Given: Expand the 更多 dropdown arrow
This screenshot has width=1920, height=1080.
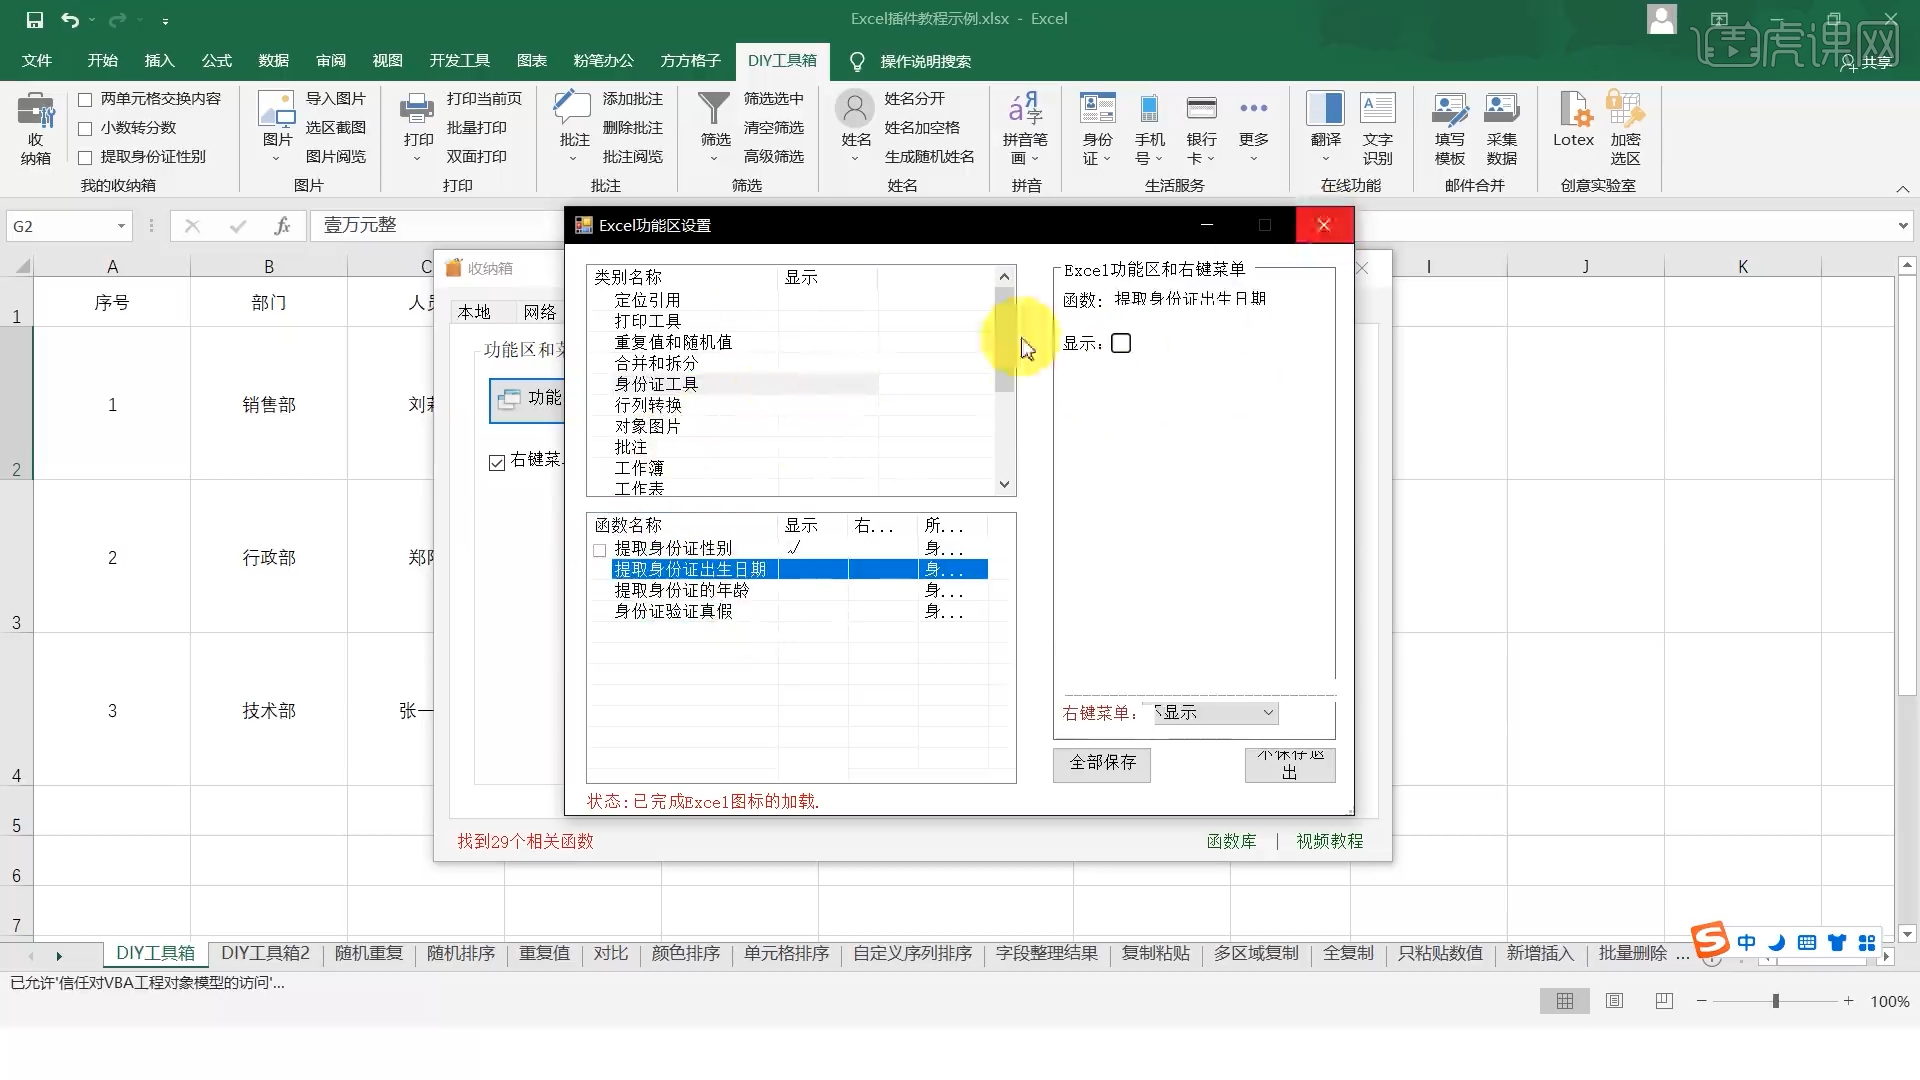Looking at the screenshot, I should [x=1253, y=159].
